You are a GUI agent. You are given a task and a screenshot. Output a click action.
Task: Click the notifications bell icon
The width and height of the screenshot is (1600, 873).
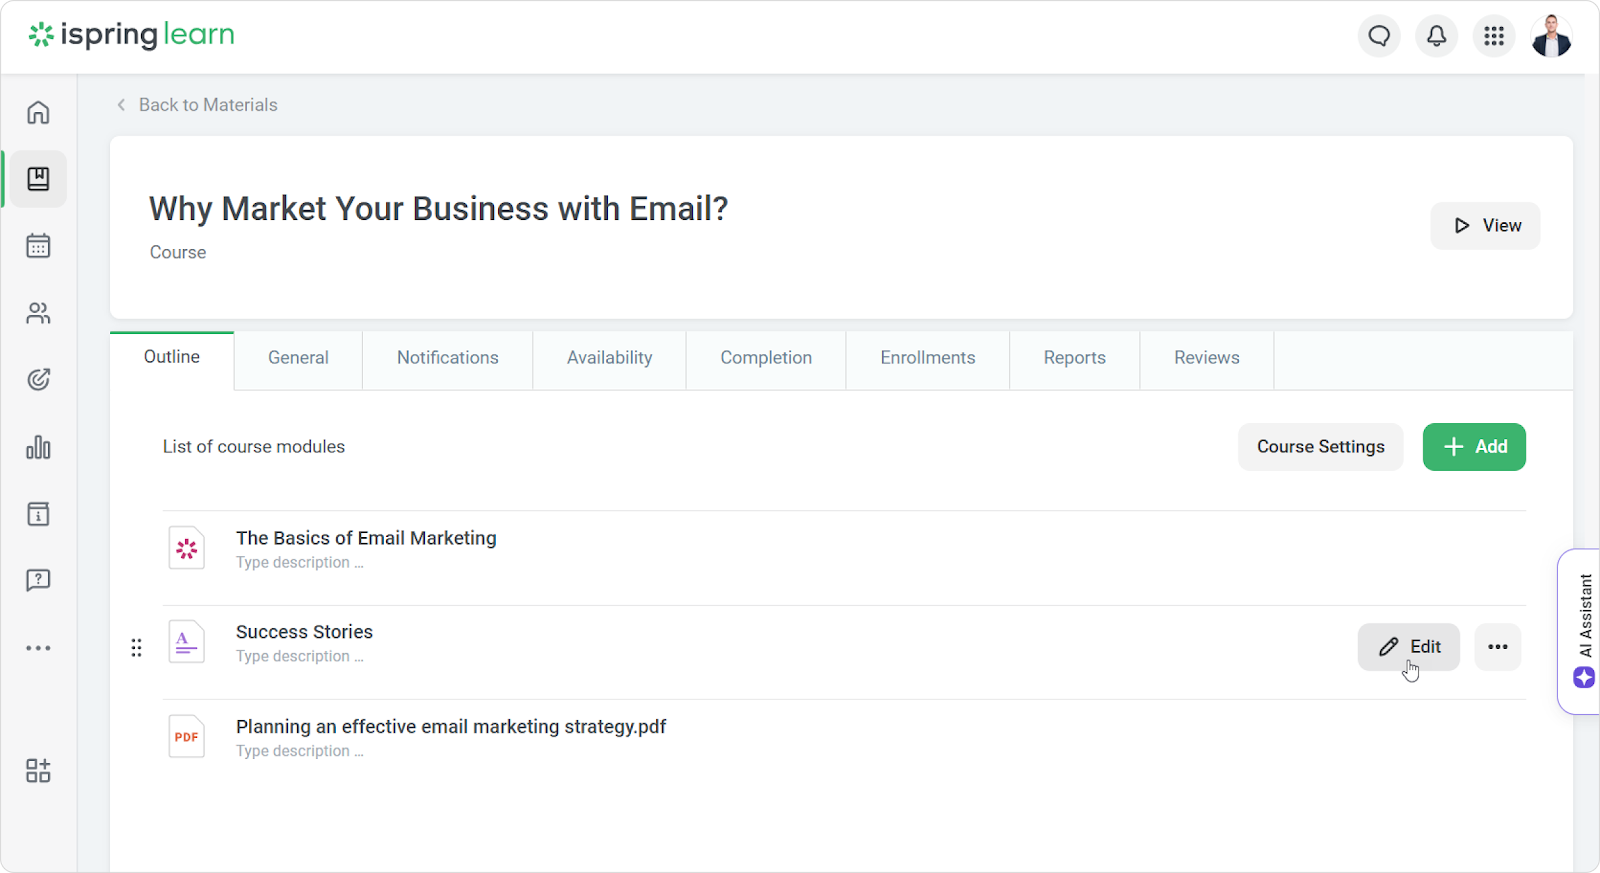pyautogui.click(x=1436, y=37)
